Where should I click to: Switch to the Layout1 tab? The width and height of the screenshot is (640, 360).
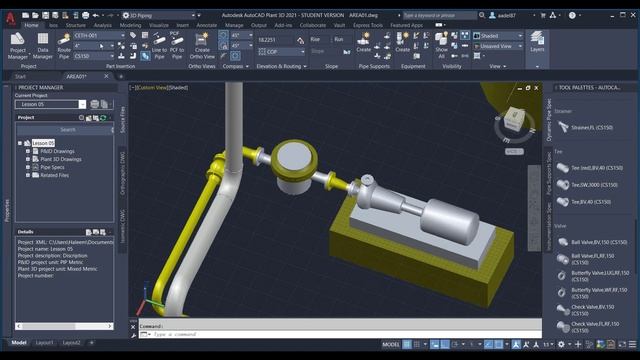(44, 343)
